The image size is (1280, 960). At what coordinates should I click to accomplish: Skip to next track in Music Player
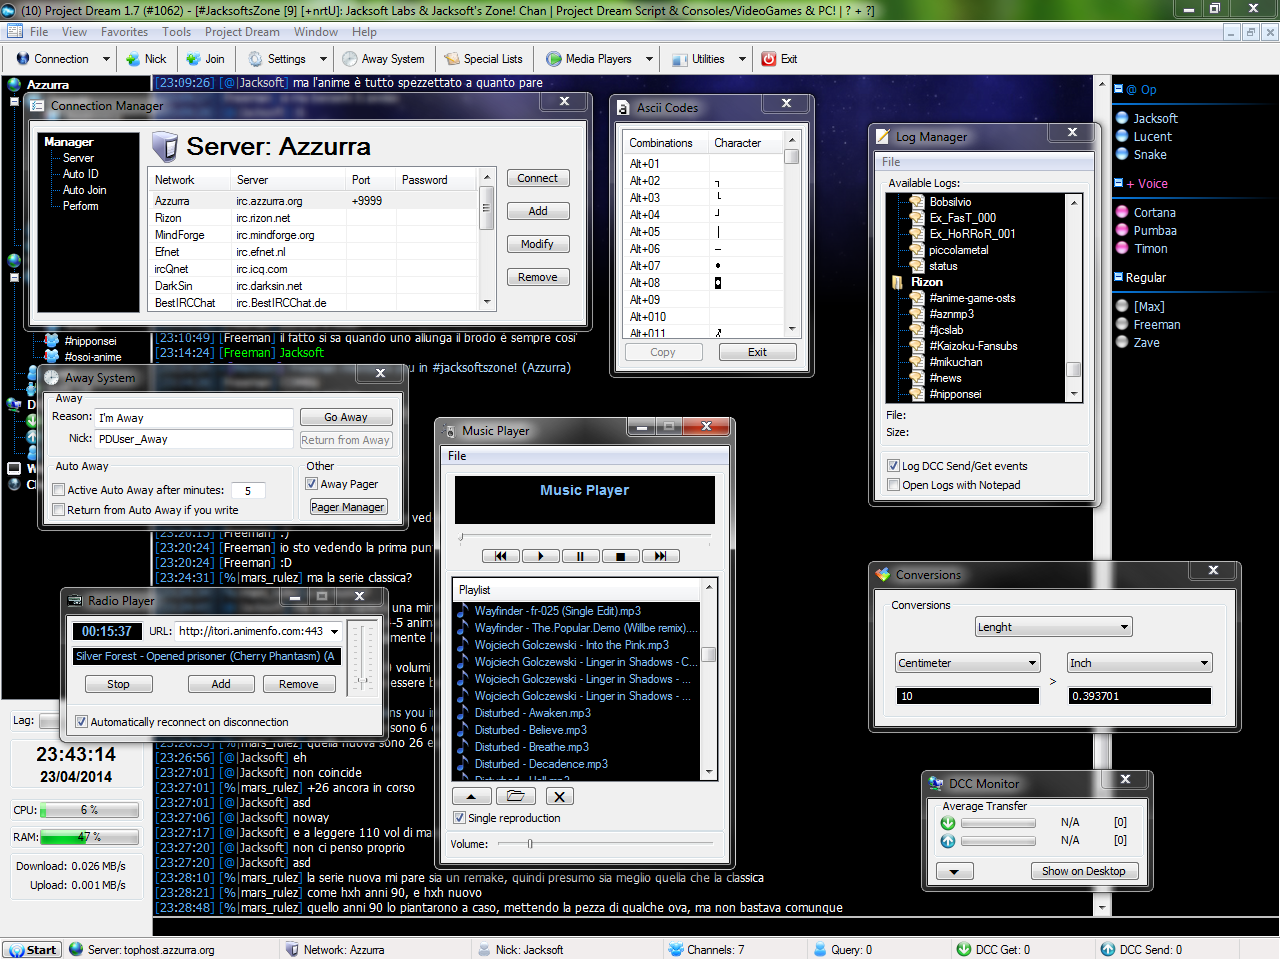[660, 556]
